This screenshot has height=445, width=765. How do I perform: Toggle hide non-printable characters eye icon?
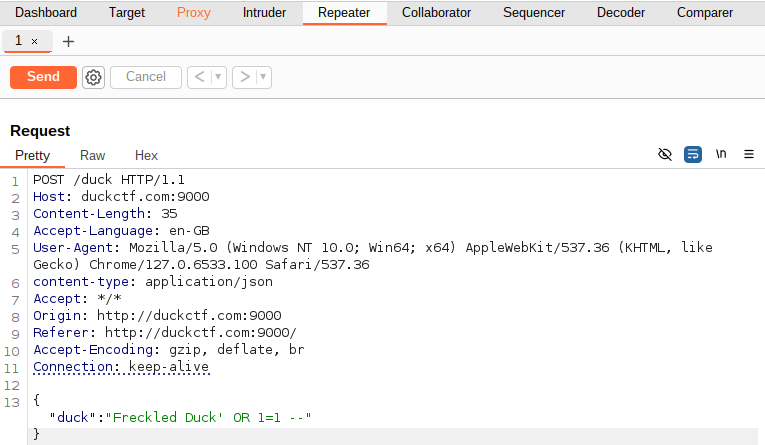point(664,154)
